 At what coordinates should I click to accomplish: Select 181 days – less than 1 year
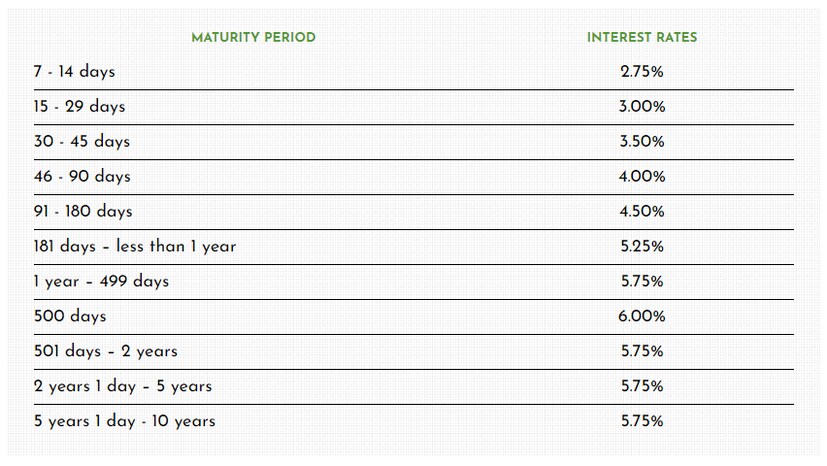(x=134, y=247)
